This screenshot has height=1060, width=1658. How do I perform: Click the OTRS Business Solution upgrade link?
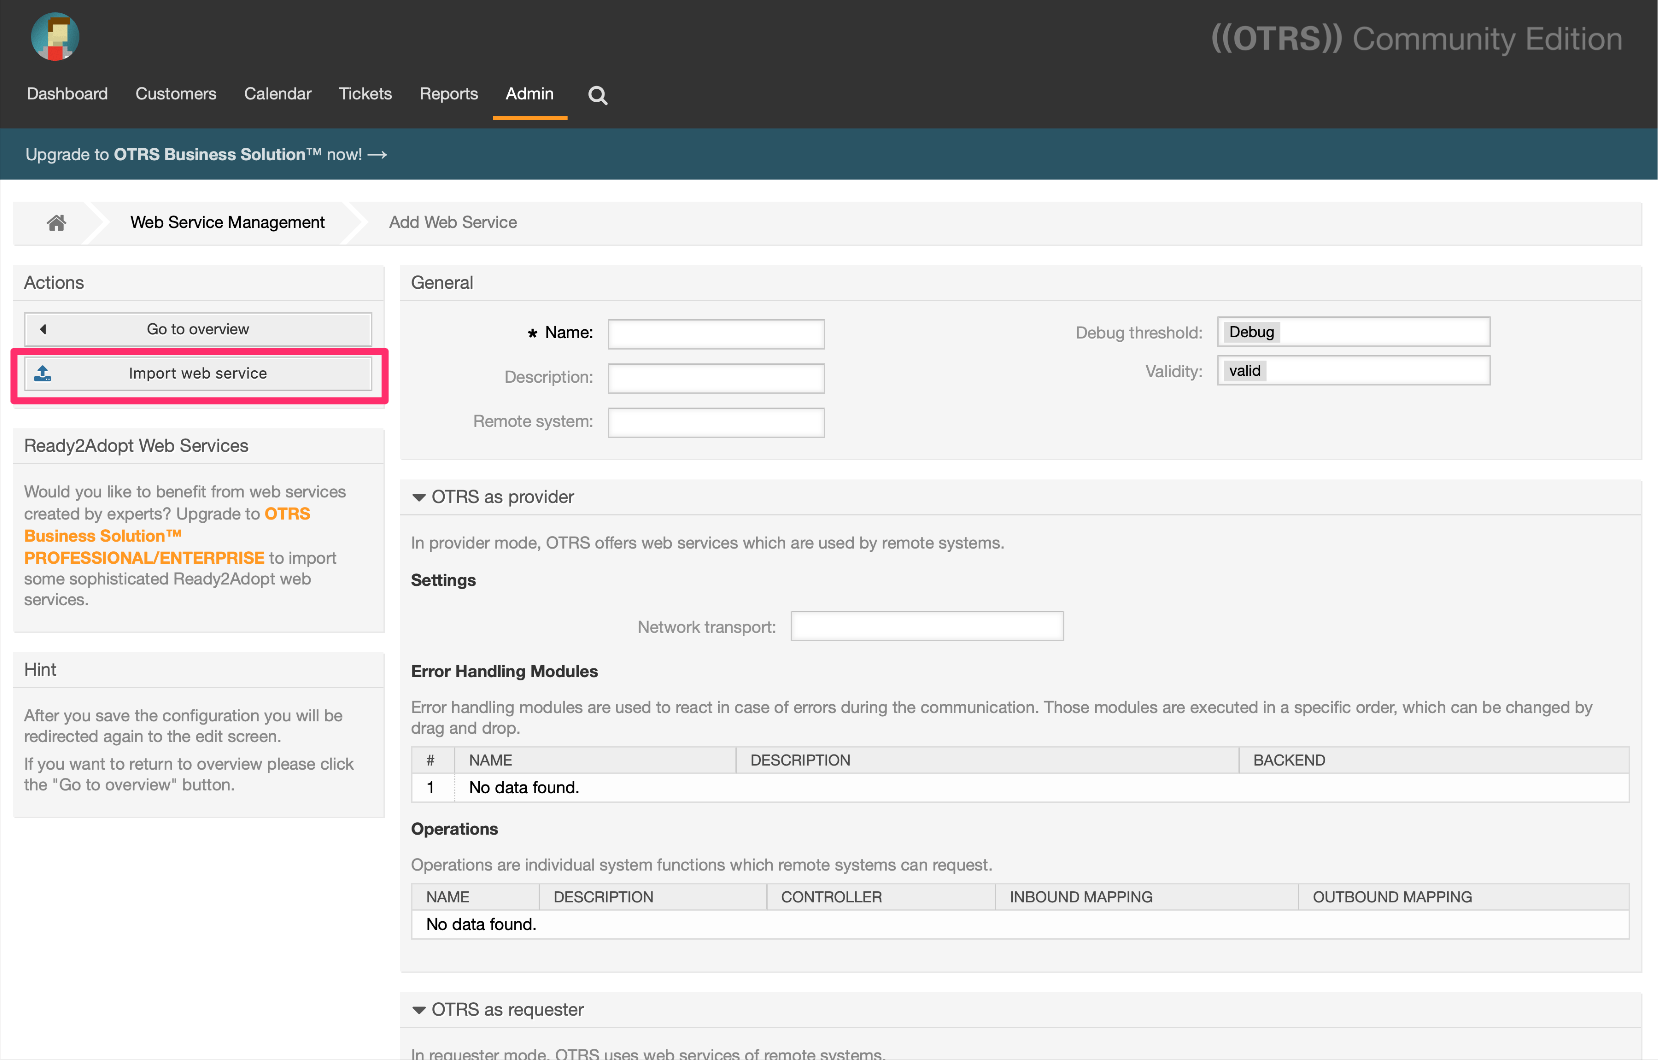click(167, 536)
